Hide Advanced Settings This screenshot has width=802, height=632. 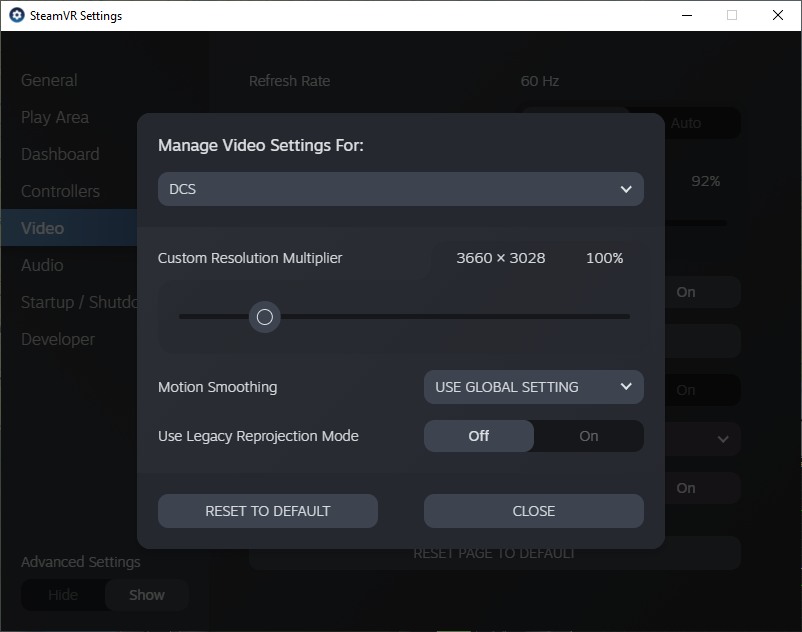tap(63, 595)
